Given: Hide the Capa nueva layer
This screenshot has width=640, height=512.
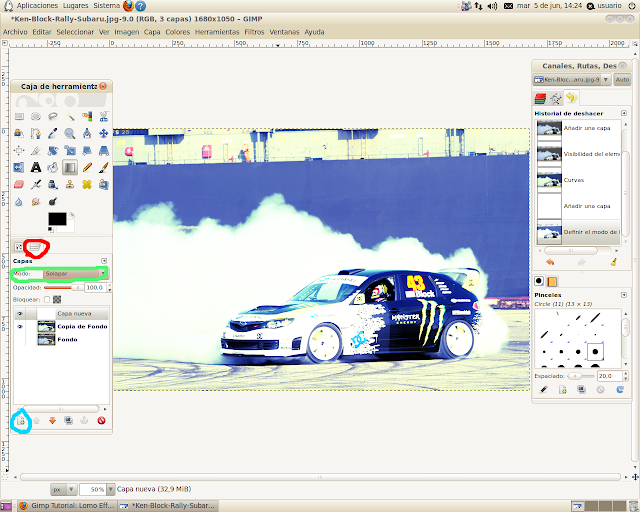Looking at the screenshot, I should click(x=20, y=314).
